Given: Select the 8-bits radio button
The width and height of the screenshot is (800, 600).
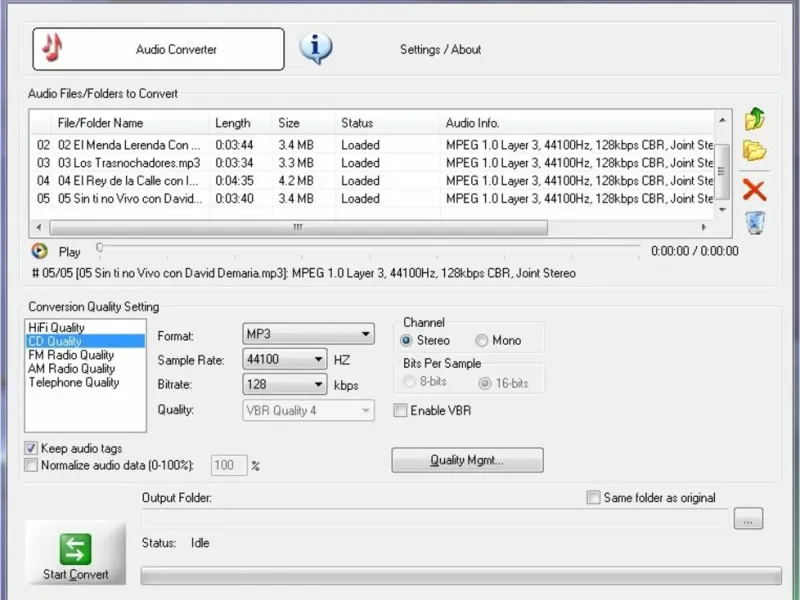Looking at the screenshot, I should tap(409, 382).
